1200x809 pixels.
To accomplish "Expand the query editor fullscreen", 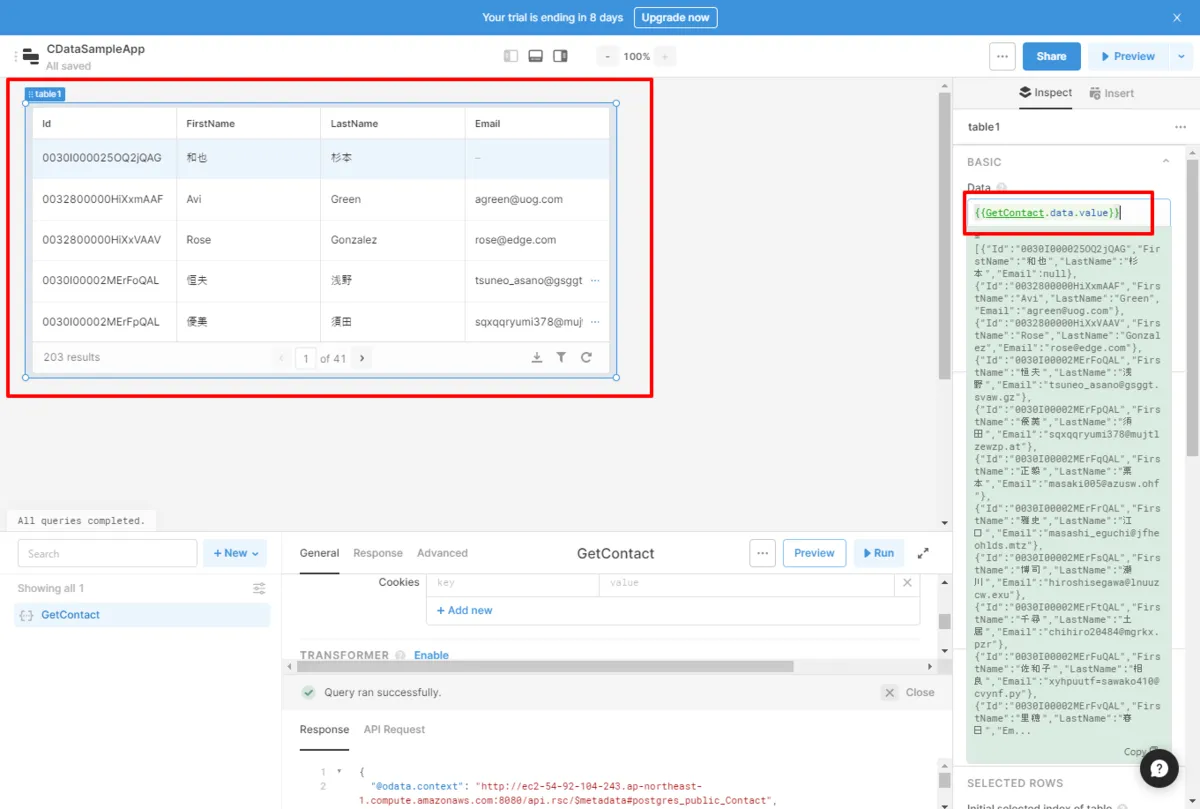I will 923,553.
